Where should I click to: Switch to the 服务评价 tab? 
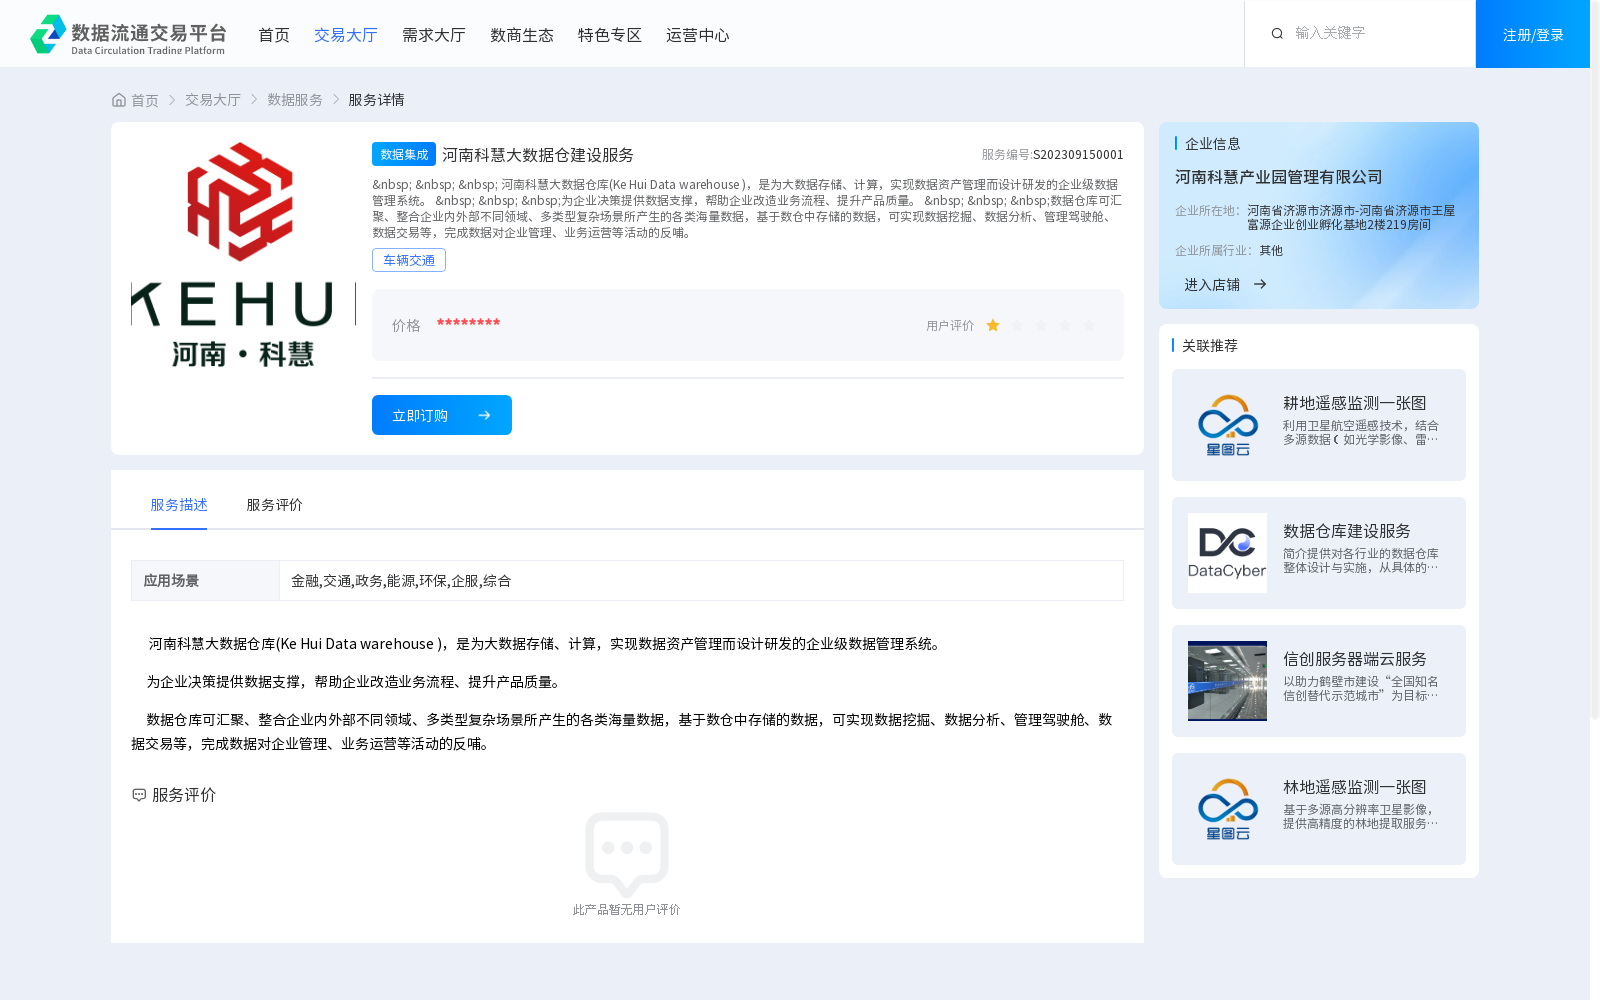(x=275, y=505)
